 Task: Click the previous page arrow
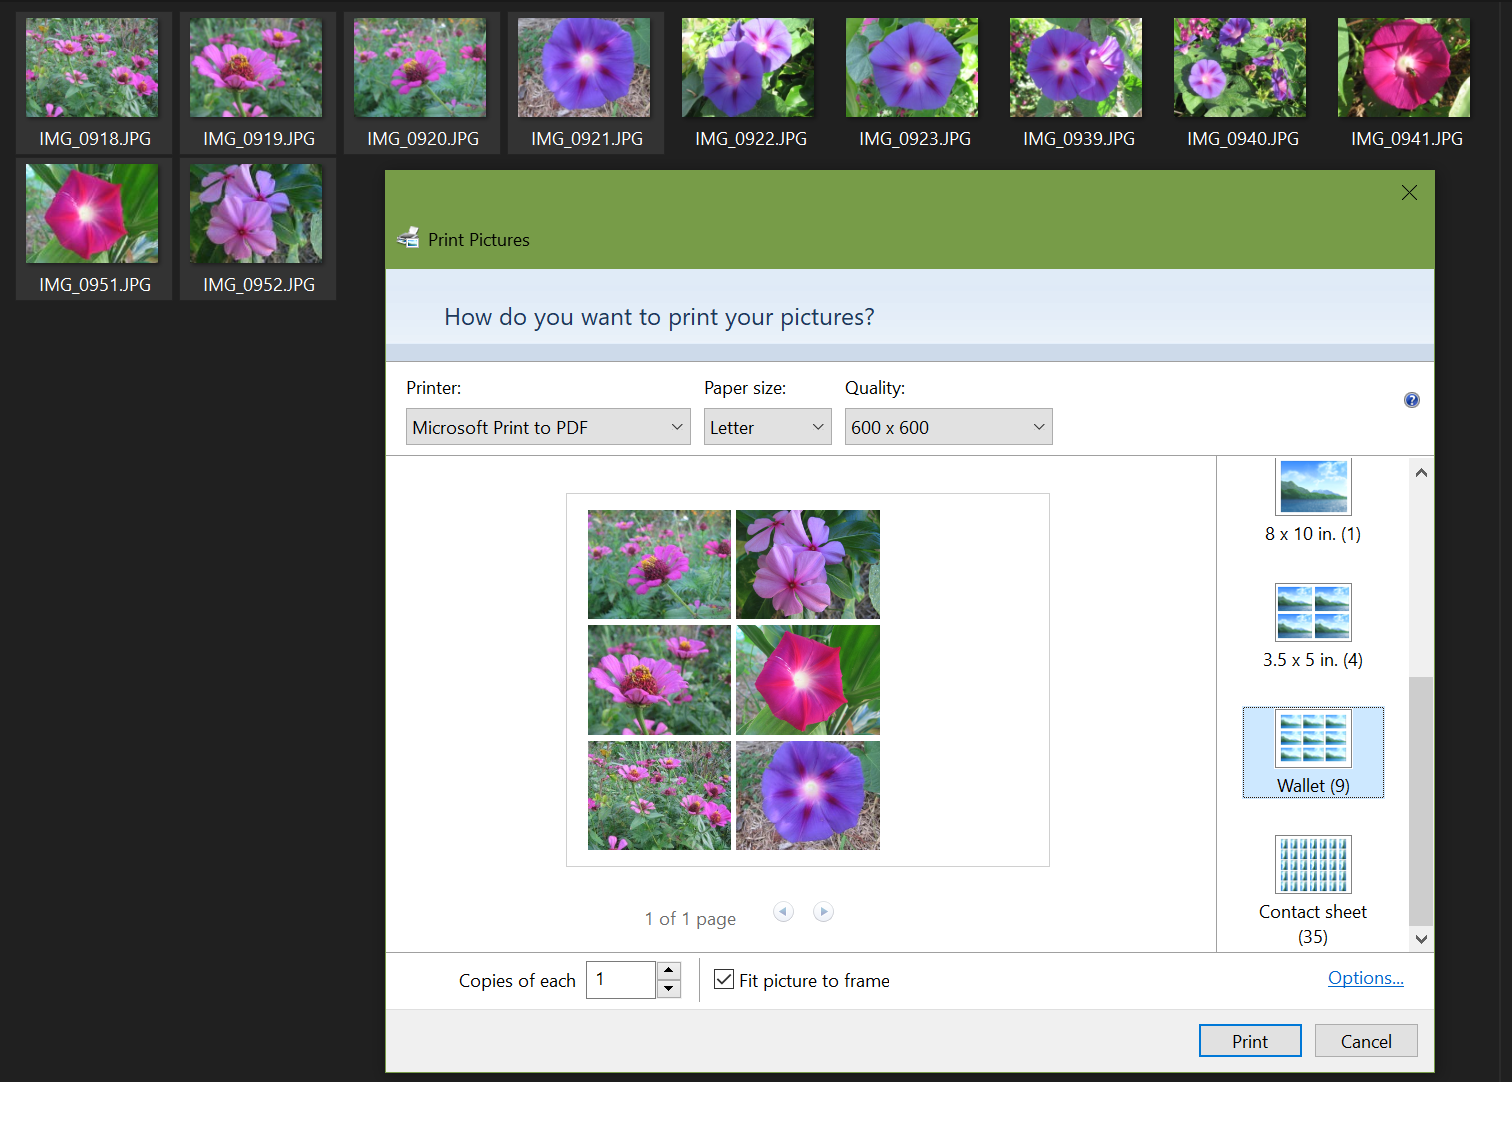click(x=783, y=911)
